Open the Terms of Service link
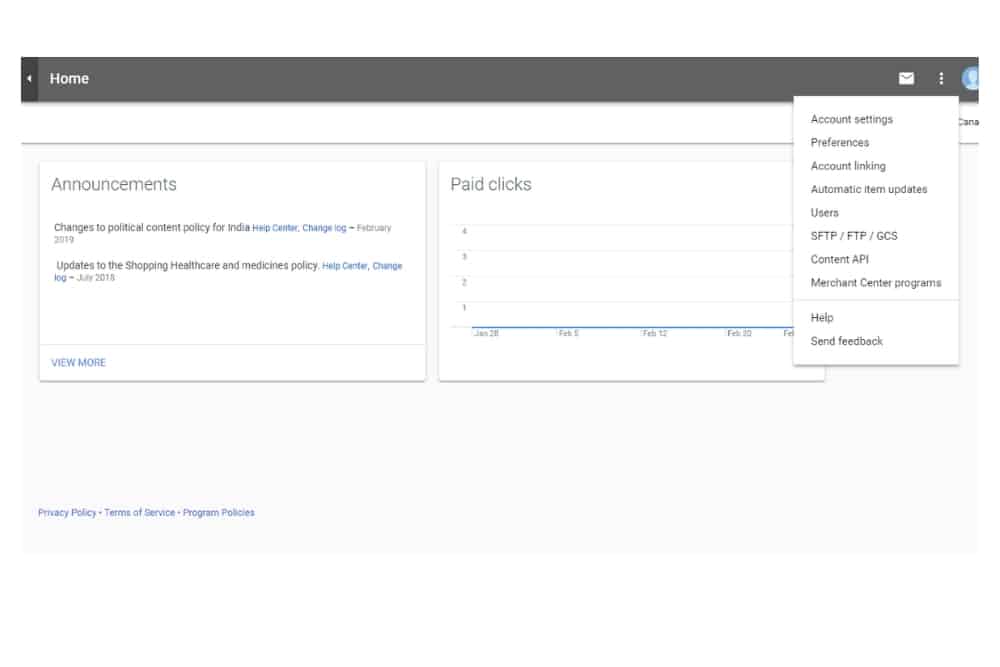Viewport: 1000px width, 667px height. pyautogui.click(x=138, y=512)
